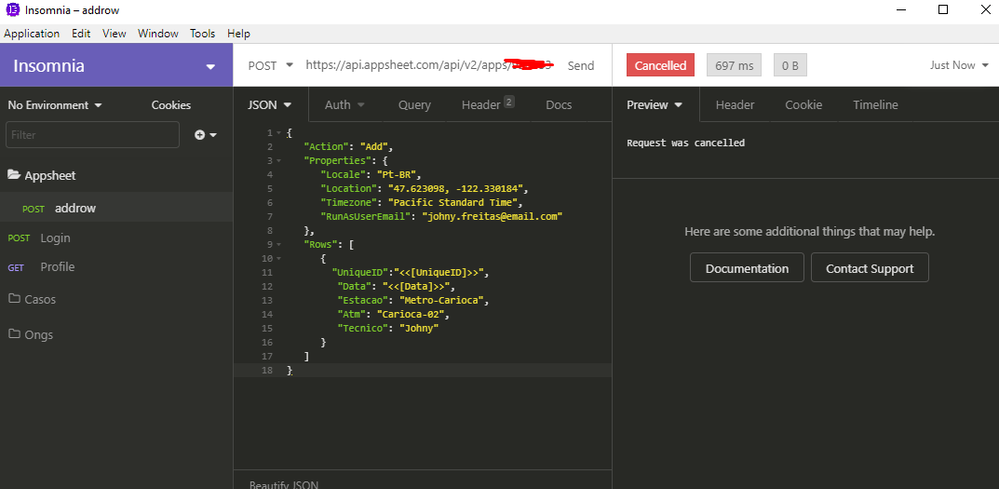Open the Just Now history dropdown

pos(959,65)
